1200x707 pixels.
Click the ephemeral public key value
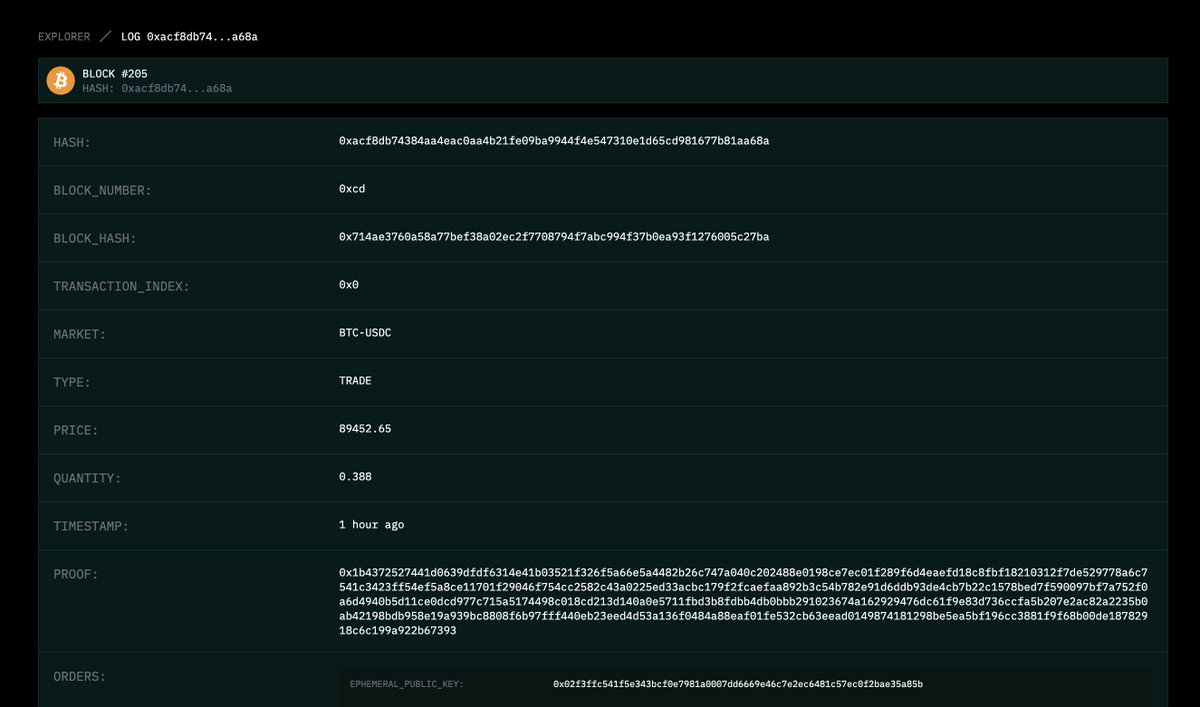(x=738, y=684)
